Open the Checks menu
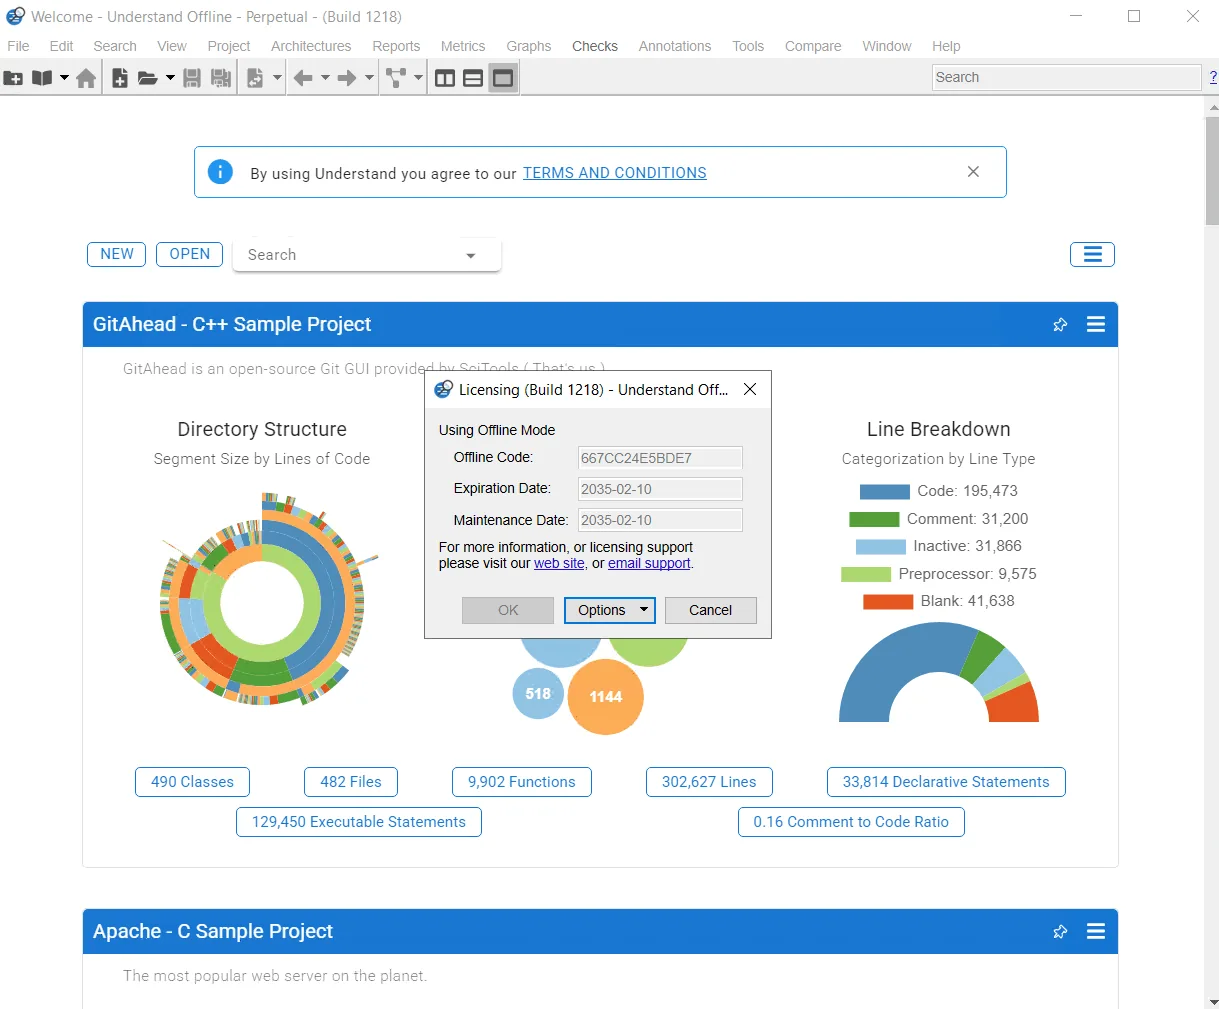Viewport: 1219px width, 1009px height. [x=595, y=46]
